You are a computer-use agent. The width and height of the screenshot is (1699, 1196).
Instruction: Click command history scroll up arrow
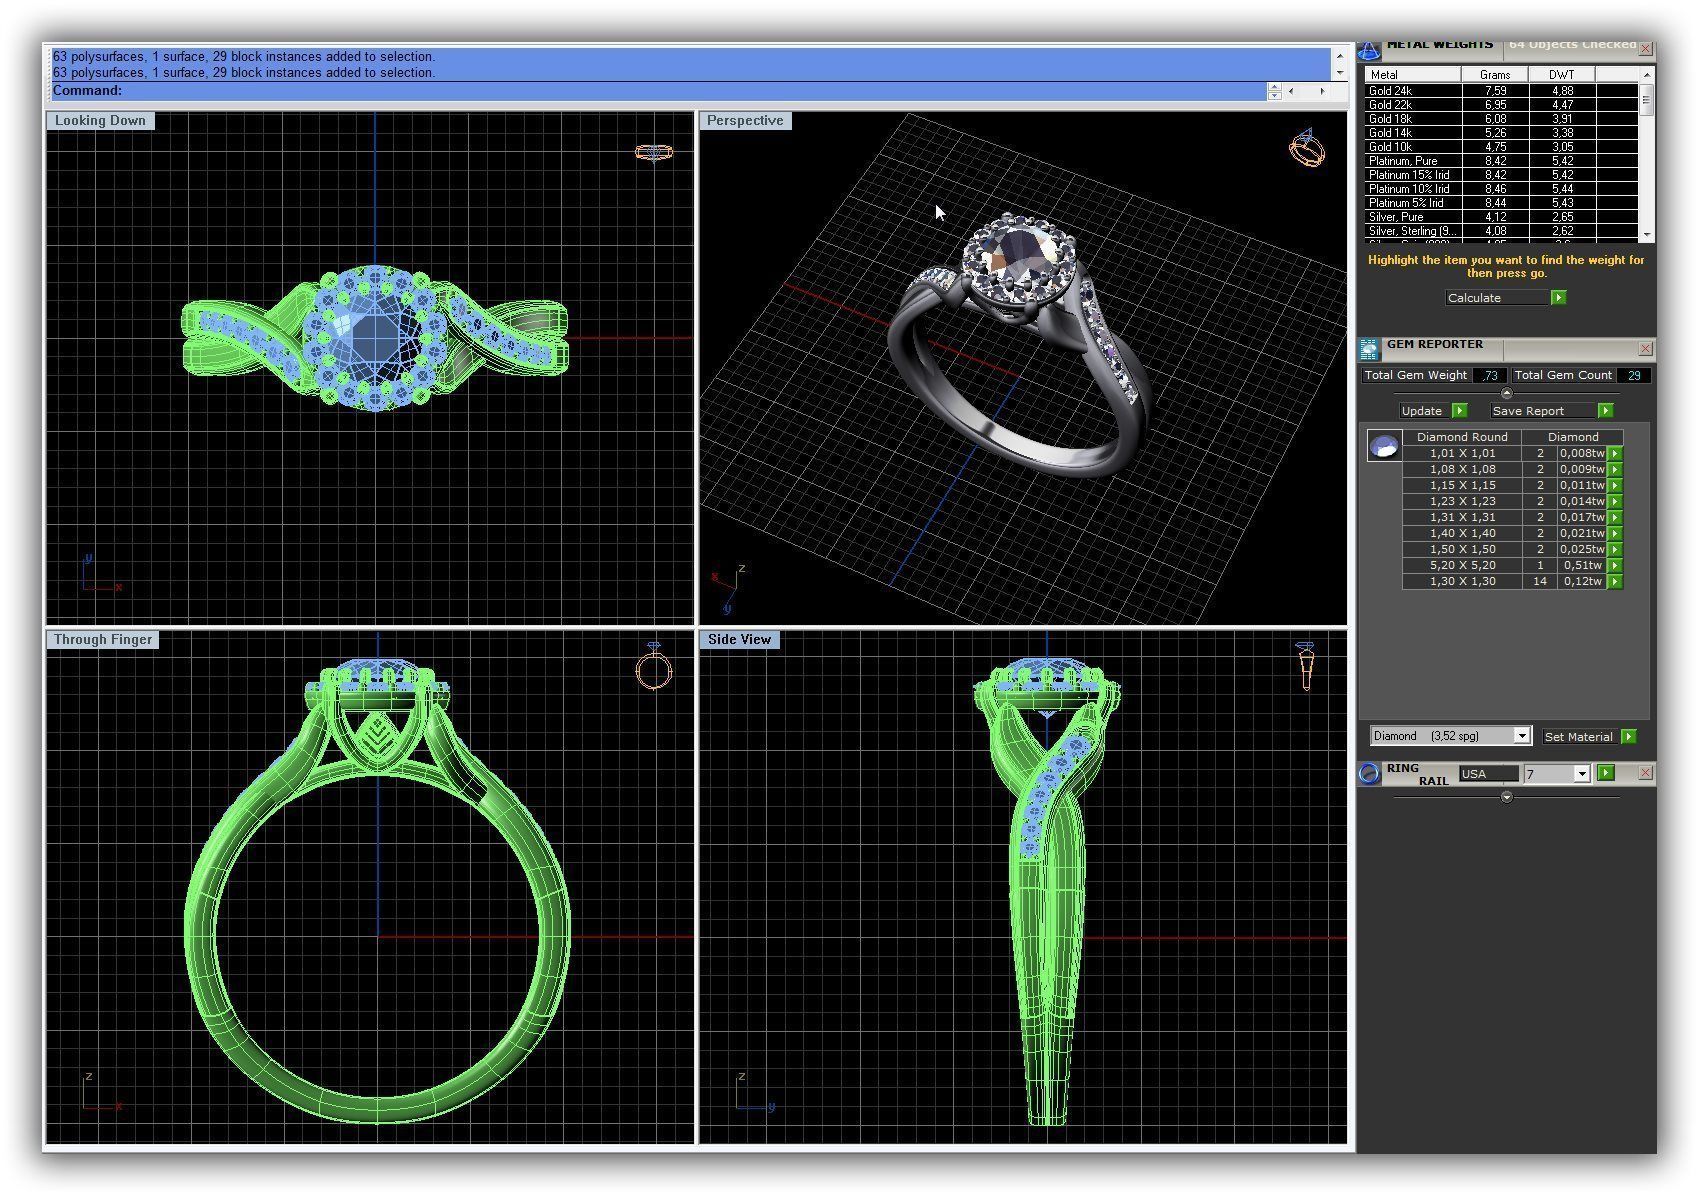pyautogui.click(x=1339, y=56)
